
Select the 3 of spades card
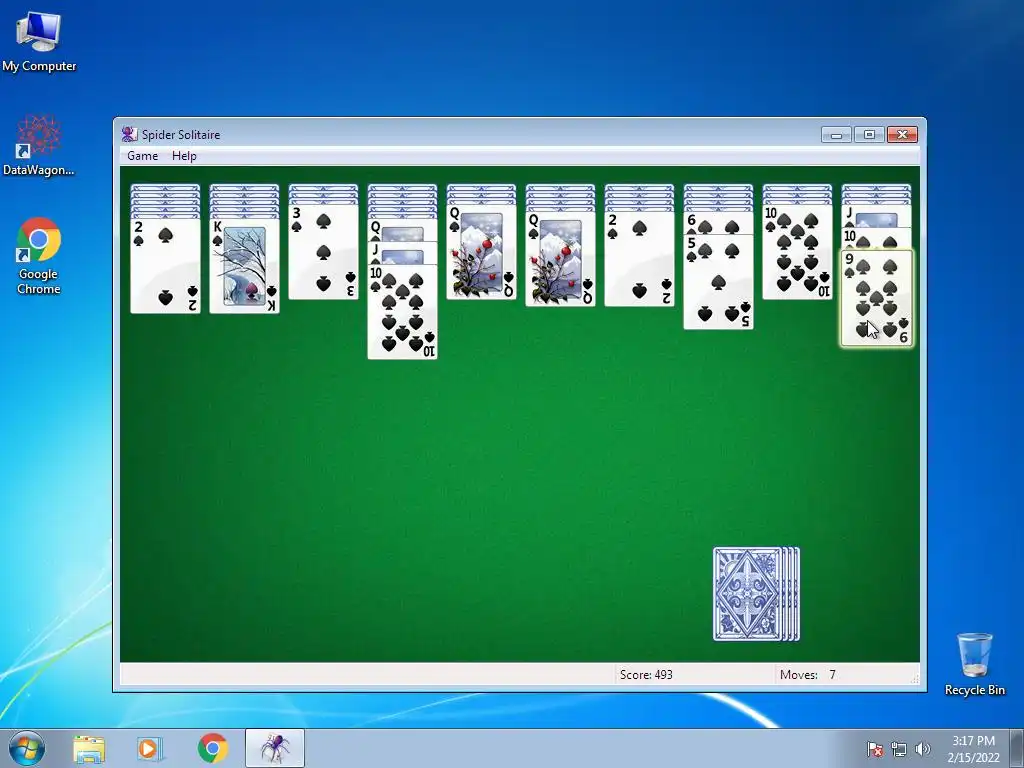click(323, 251)
